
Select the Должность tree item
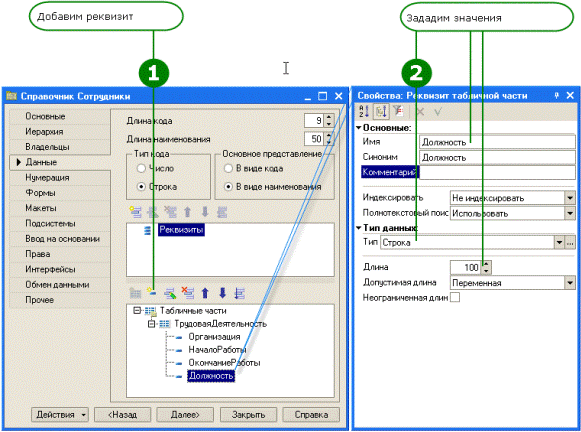211,376
